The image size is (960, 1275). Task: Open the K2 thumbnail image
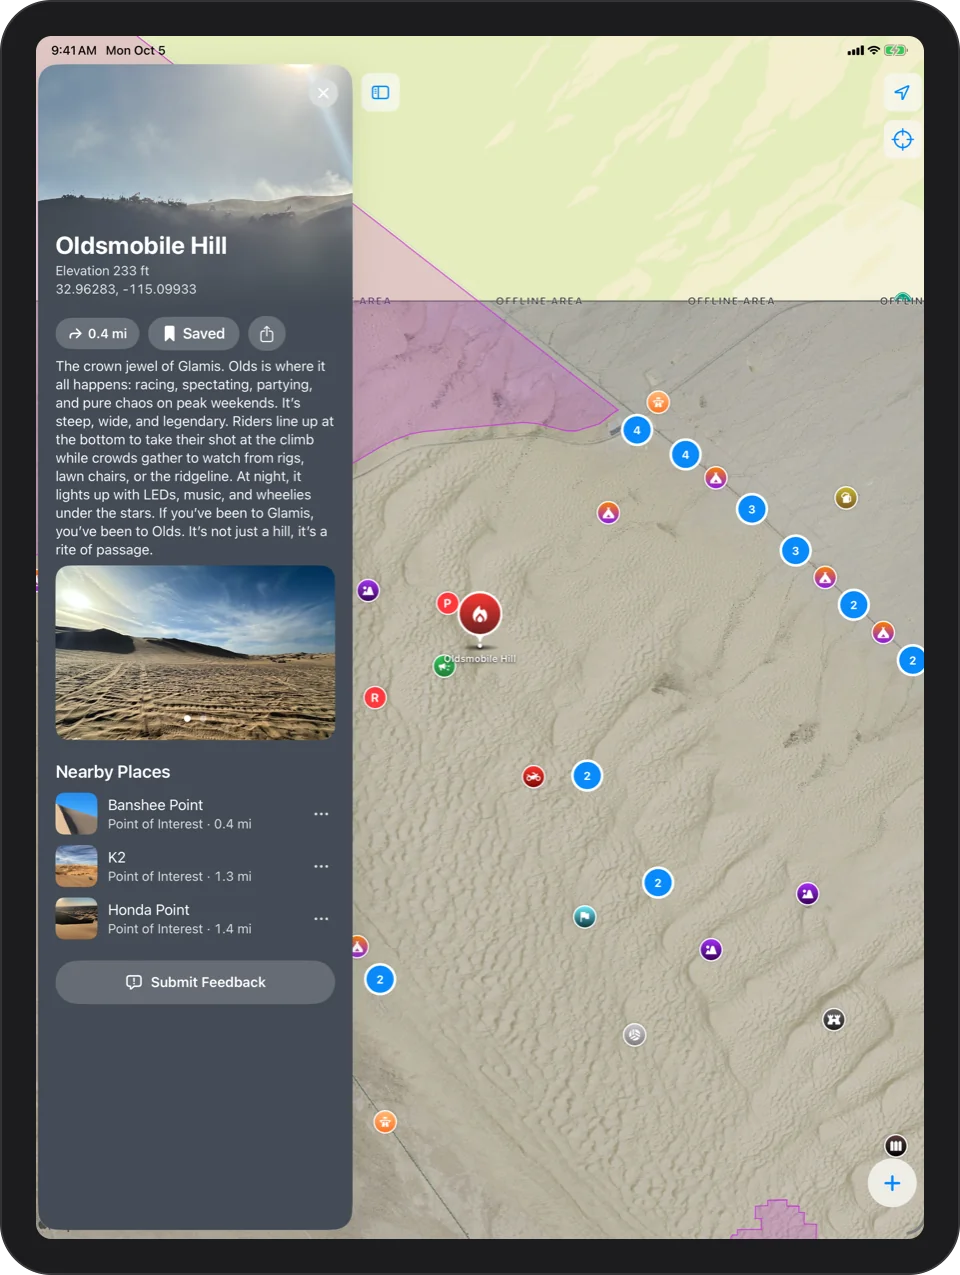[x=76, y=866]
